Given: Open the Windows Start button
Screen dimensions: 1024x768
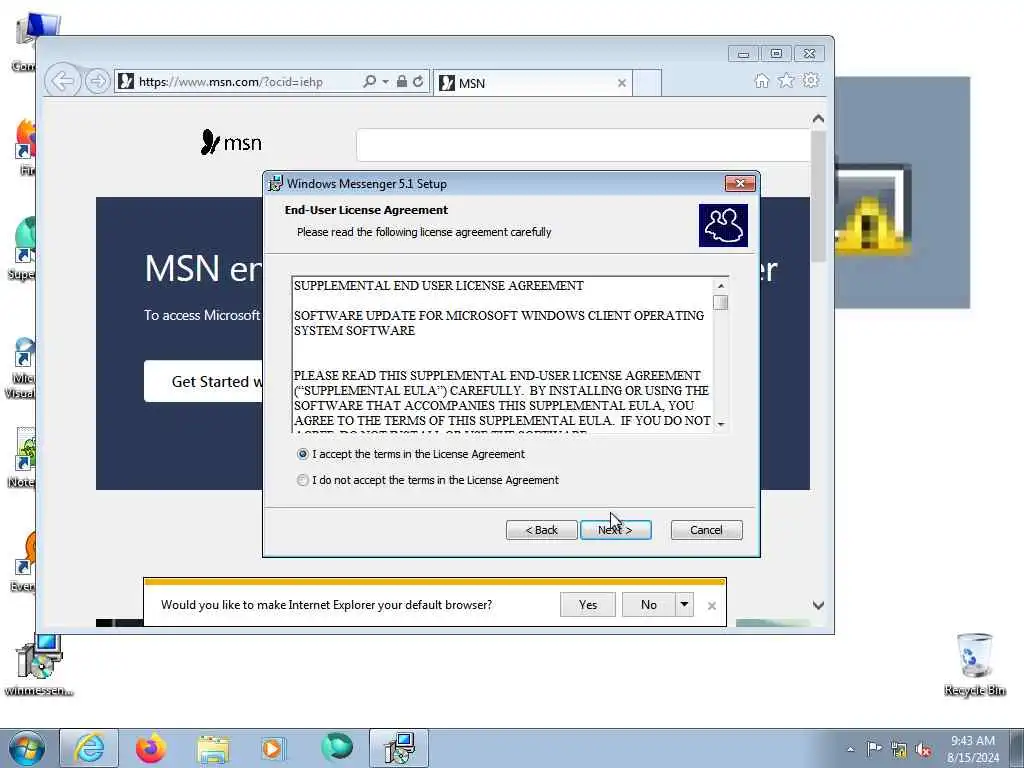Looking at the screenshot, I should pyautogui.click(x=27, y=748).
